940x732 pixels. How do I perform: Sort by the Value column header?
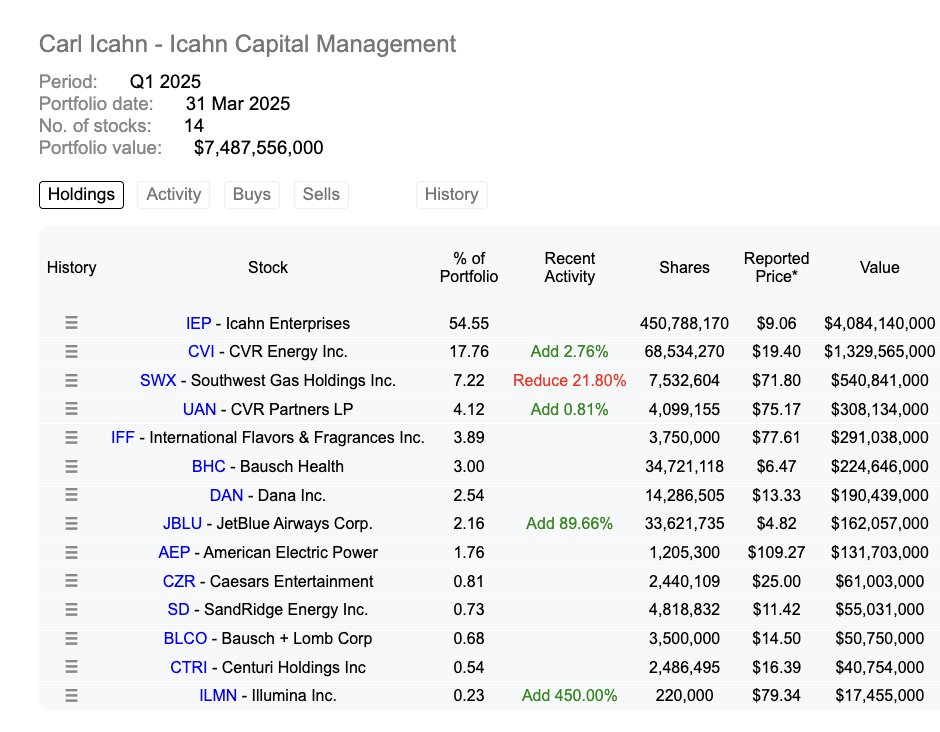[x=879, y=267]
